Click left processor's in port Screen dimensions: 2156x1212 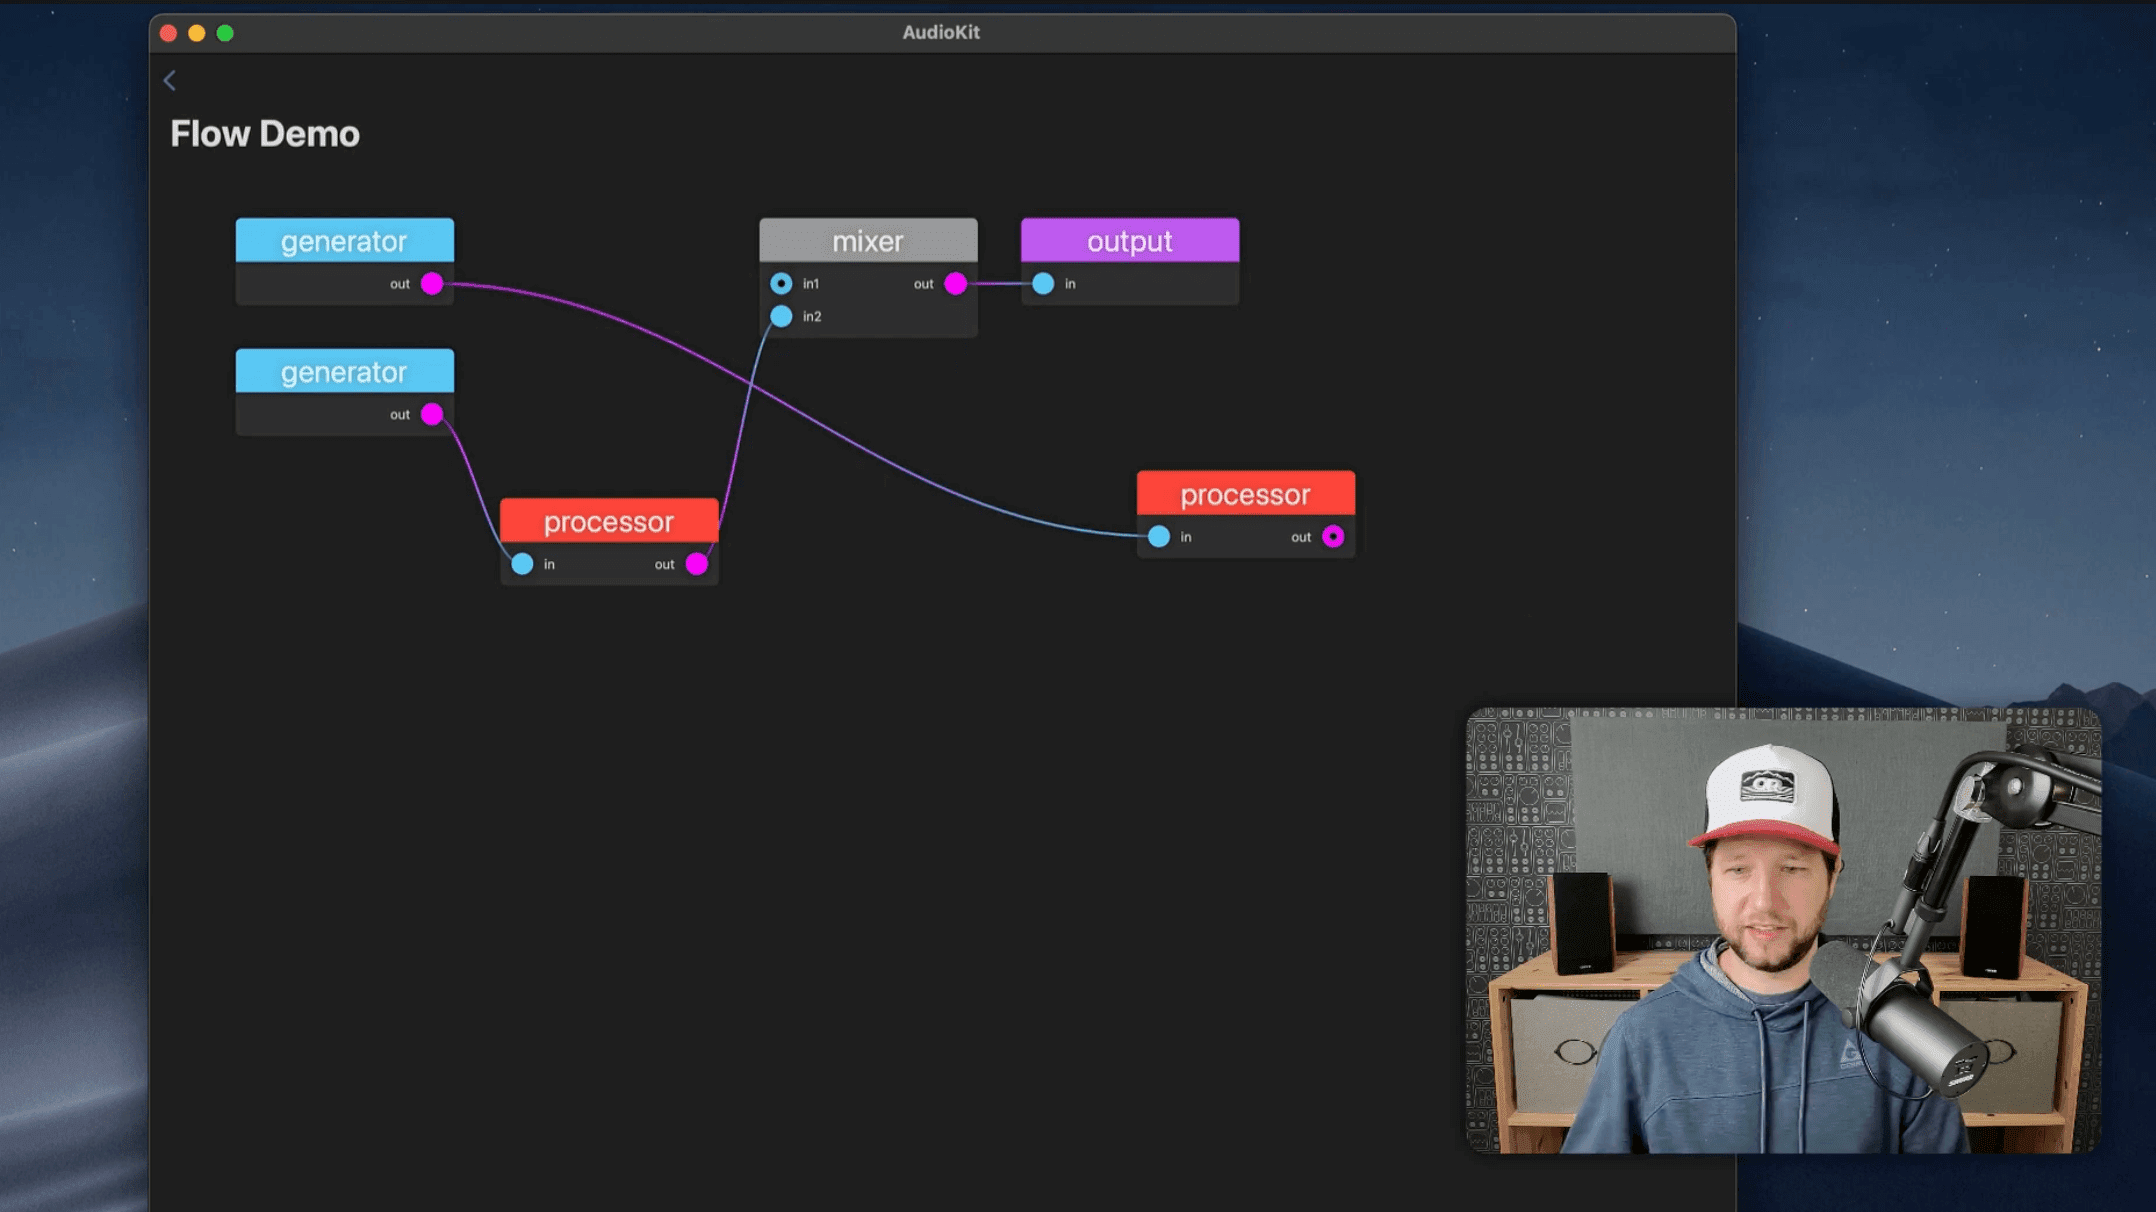(522, 565)
